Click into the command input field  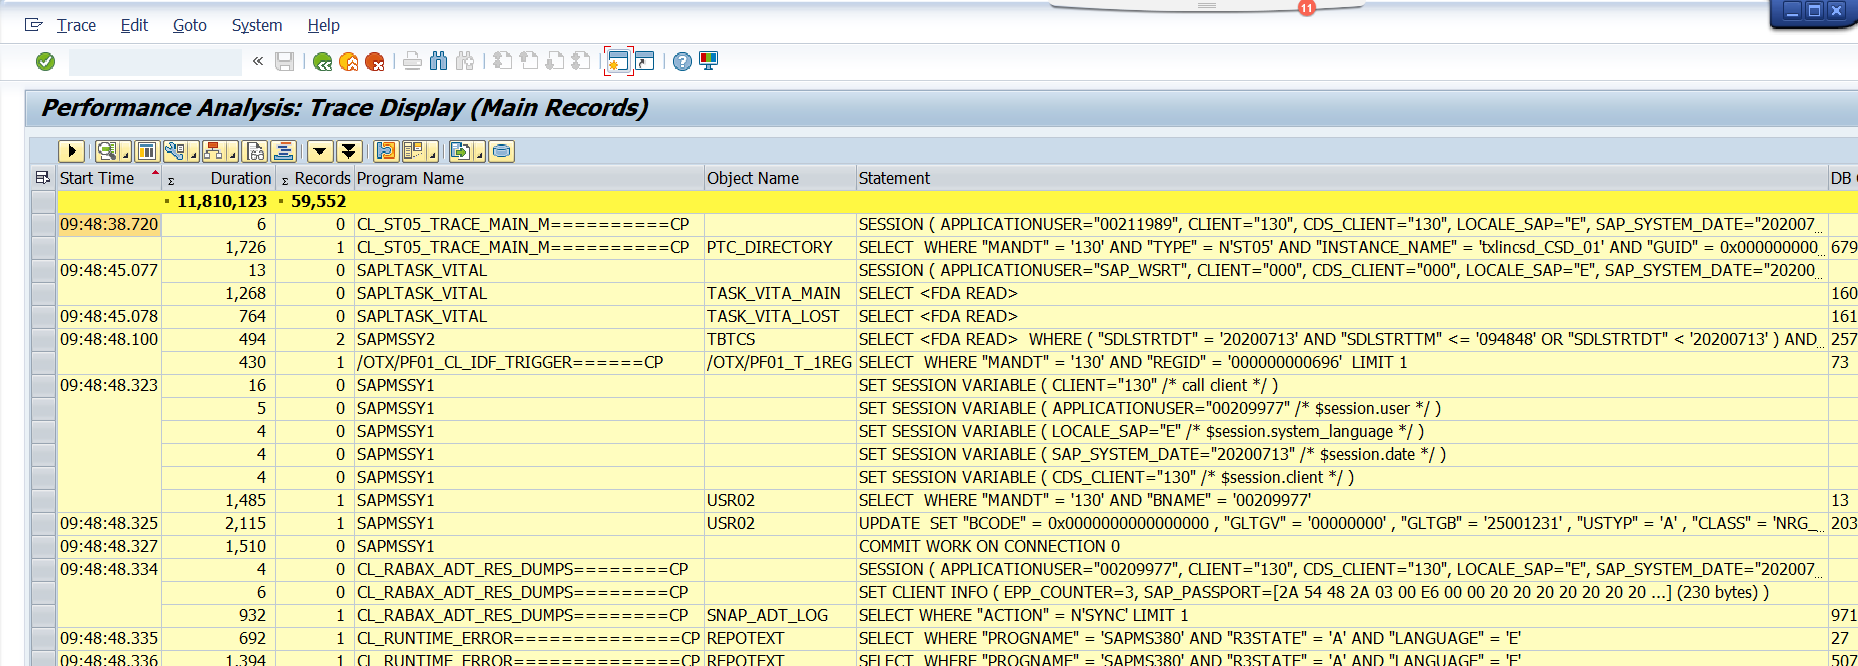[155, 62]
